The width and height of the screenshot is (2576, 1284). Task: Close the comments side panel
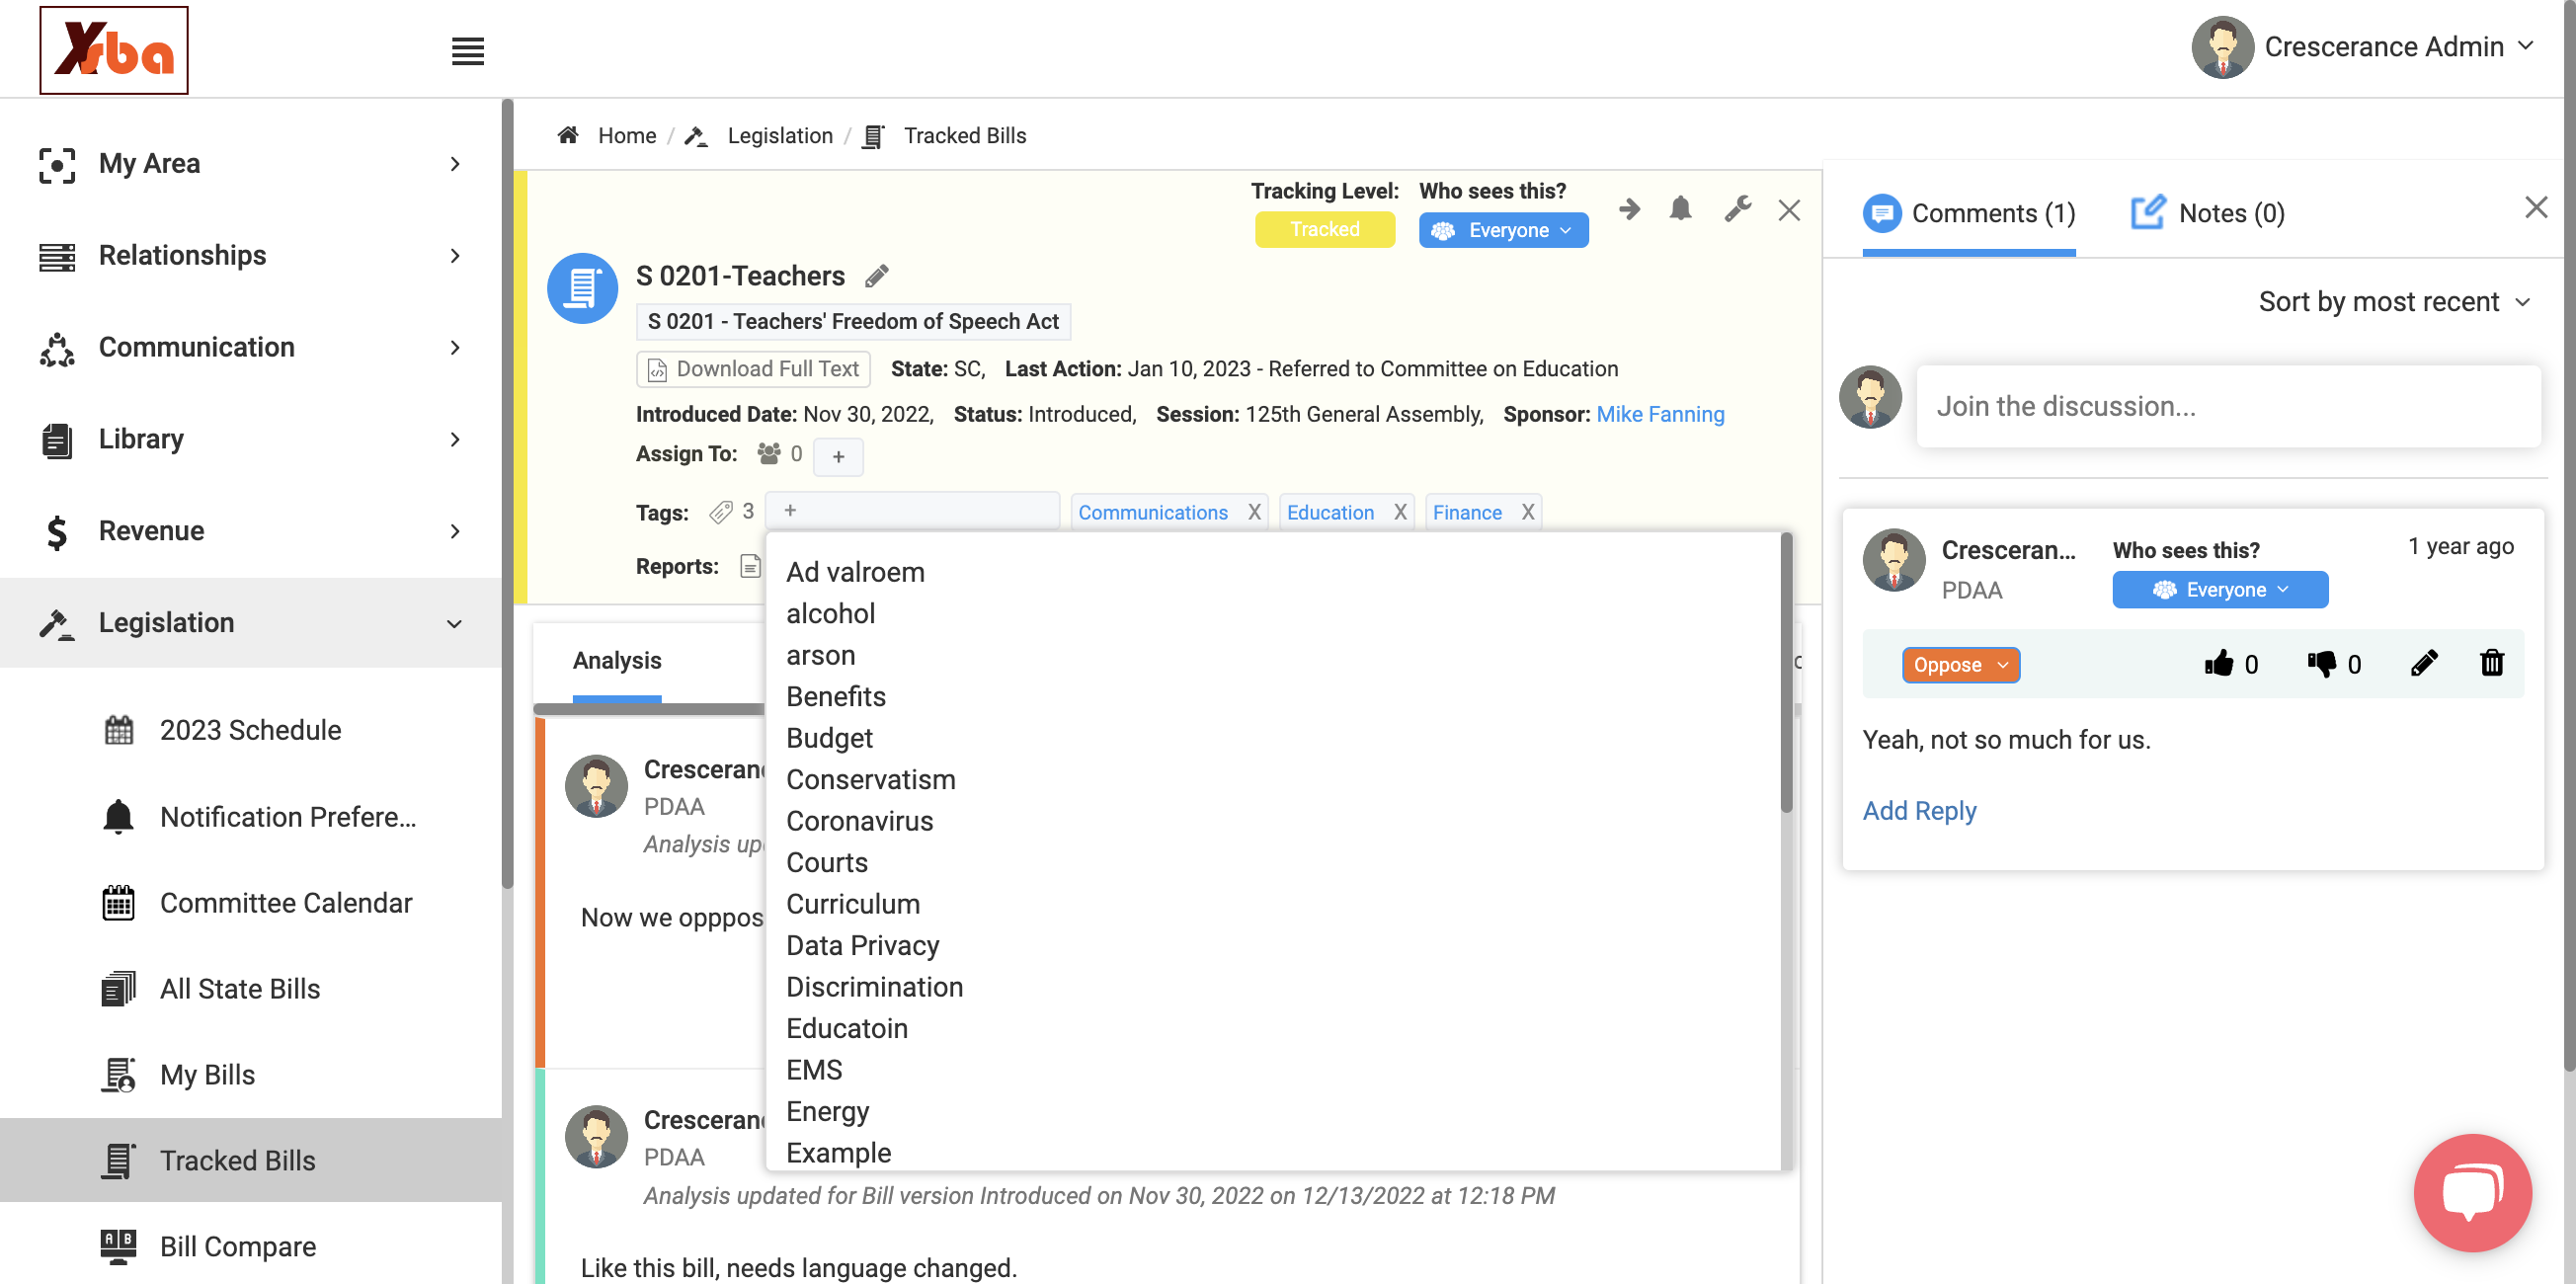click(x=2535, y=207)
